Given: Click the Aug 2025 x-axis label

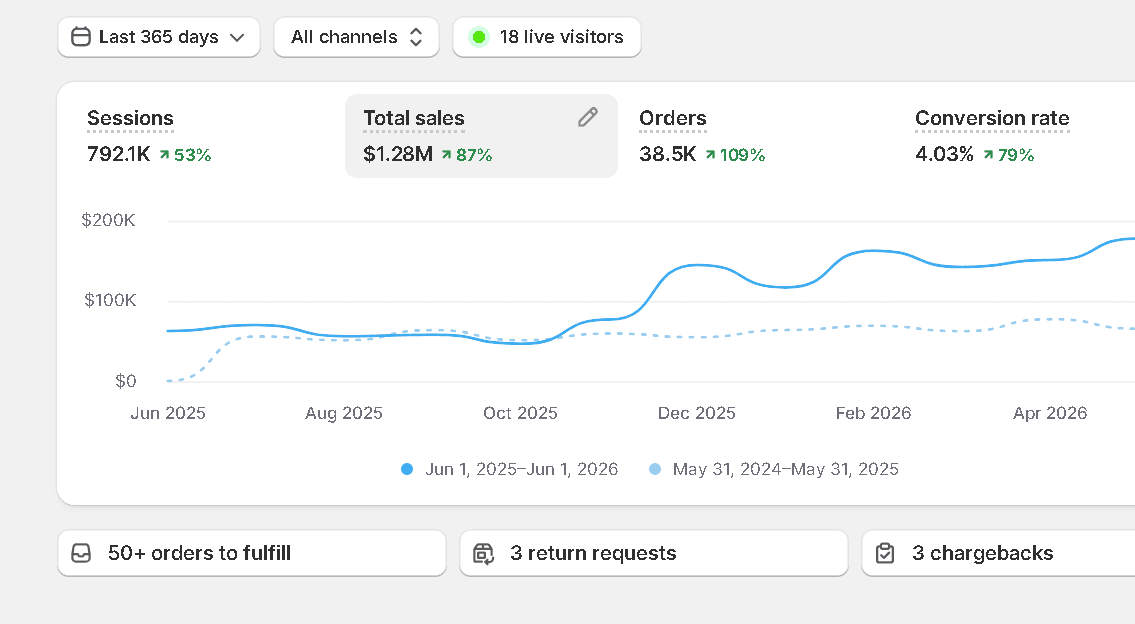Looking at the screenshot, I should click(344, 413).
